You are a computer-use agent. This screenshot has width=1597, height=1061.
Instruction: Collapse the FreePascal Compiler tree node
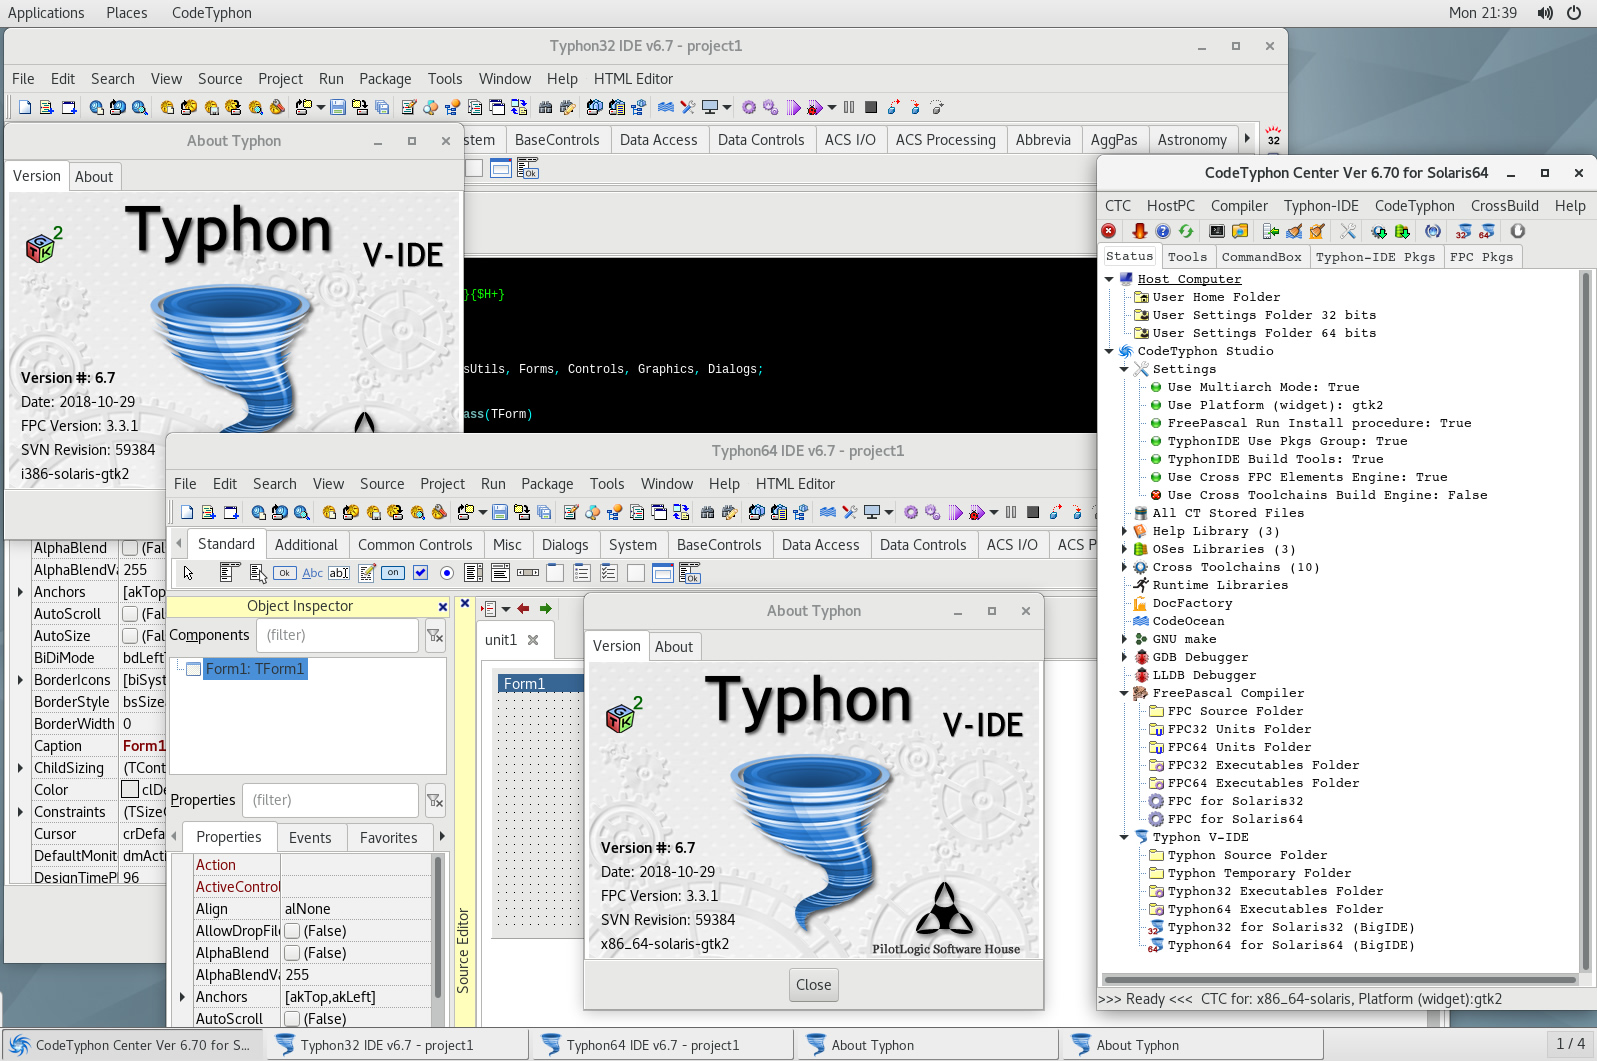pos(1124,693)
